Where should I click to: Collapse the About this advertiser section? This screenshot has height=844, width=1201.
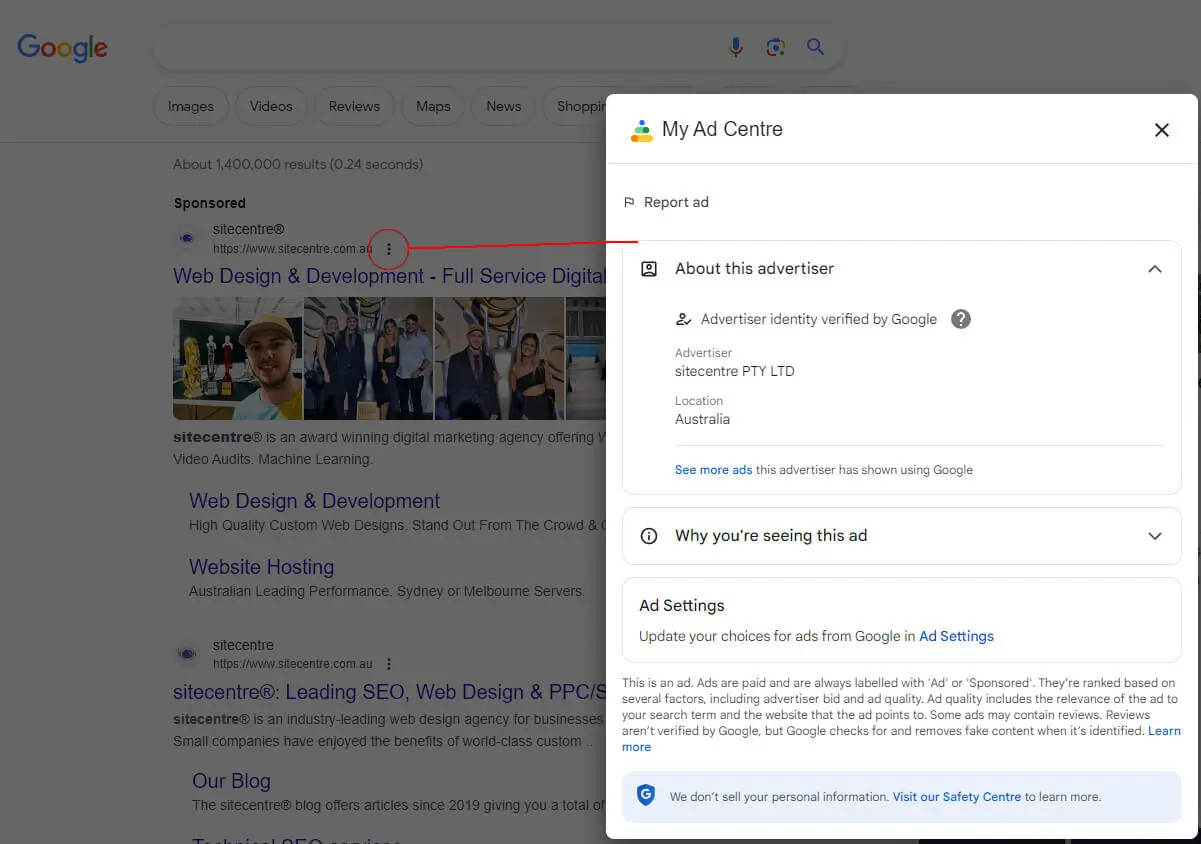point(1155,269)
